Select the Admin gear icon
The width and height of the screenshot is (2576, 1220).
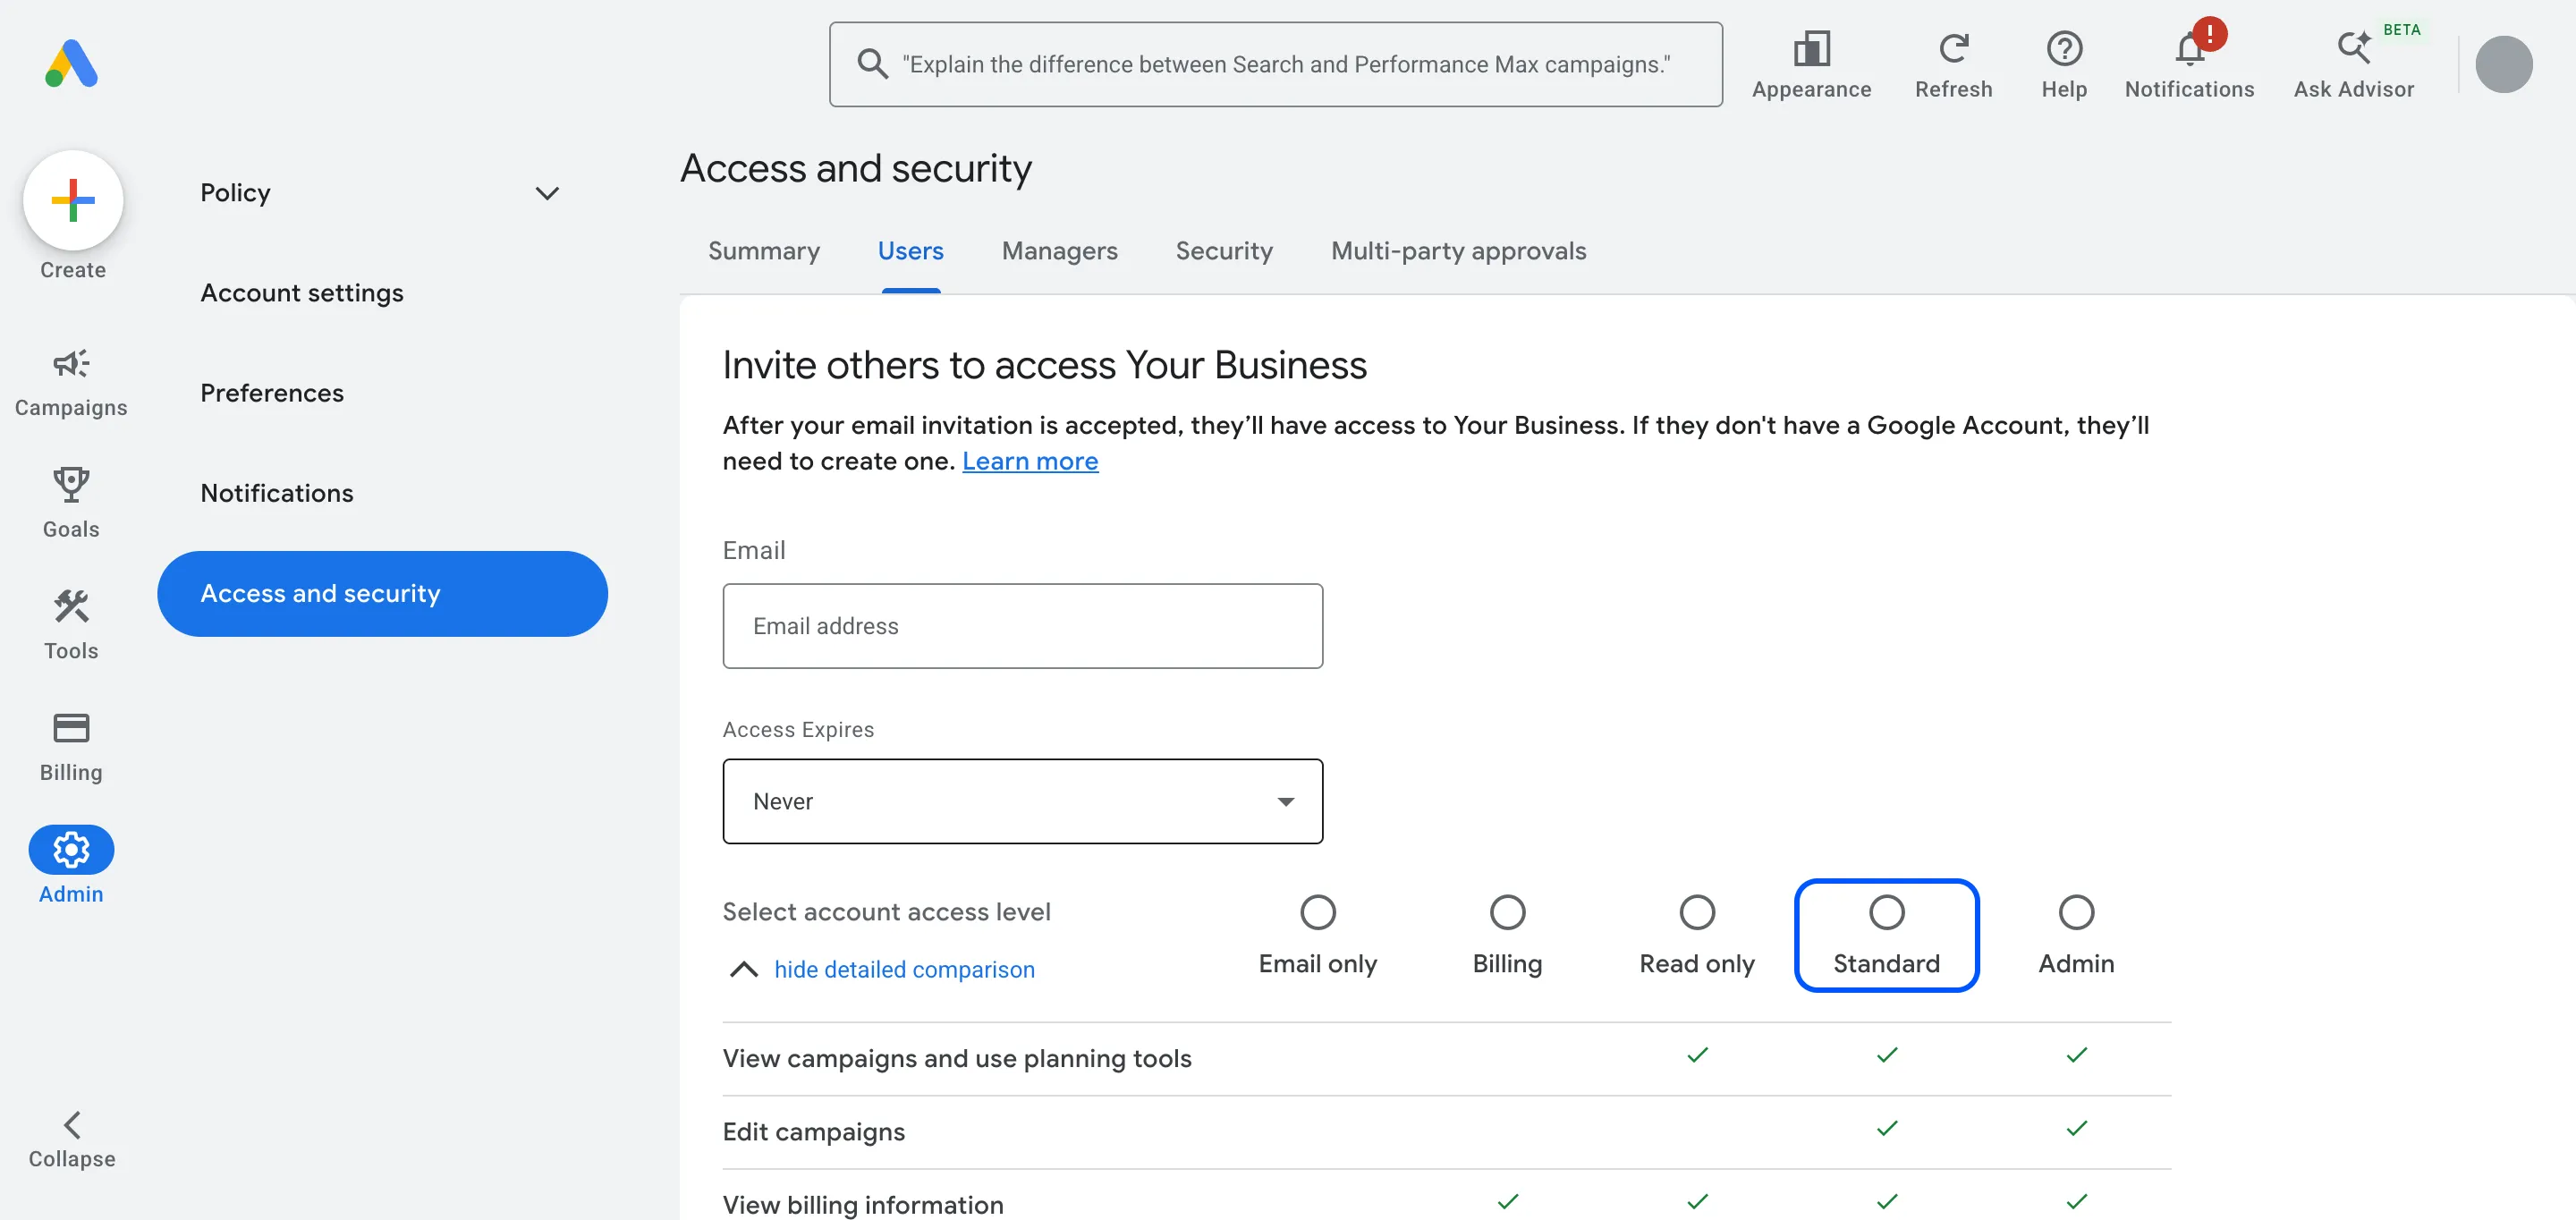(x=71, y=850)
